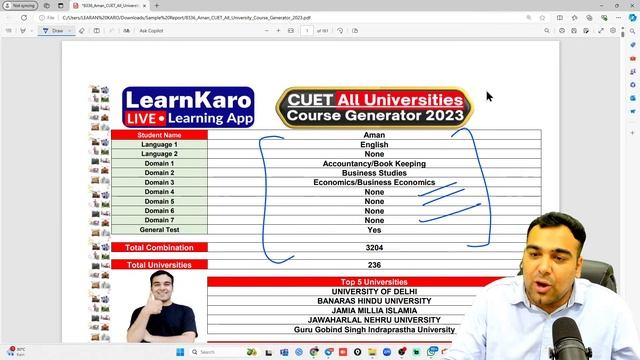Open the Outlook icon in sidebar
The width and height of the screenshot is (640, 360).
(x=633, y=98)
